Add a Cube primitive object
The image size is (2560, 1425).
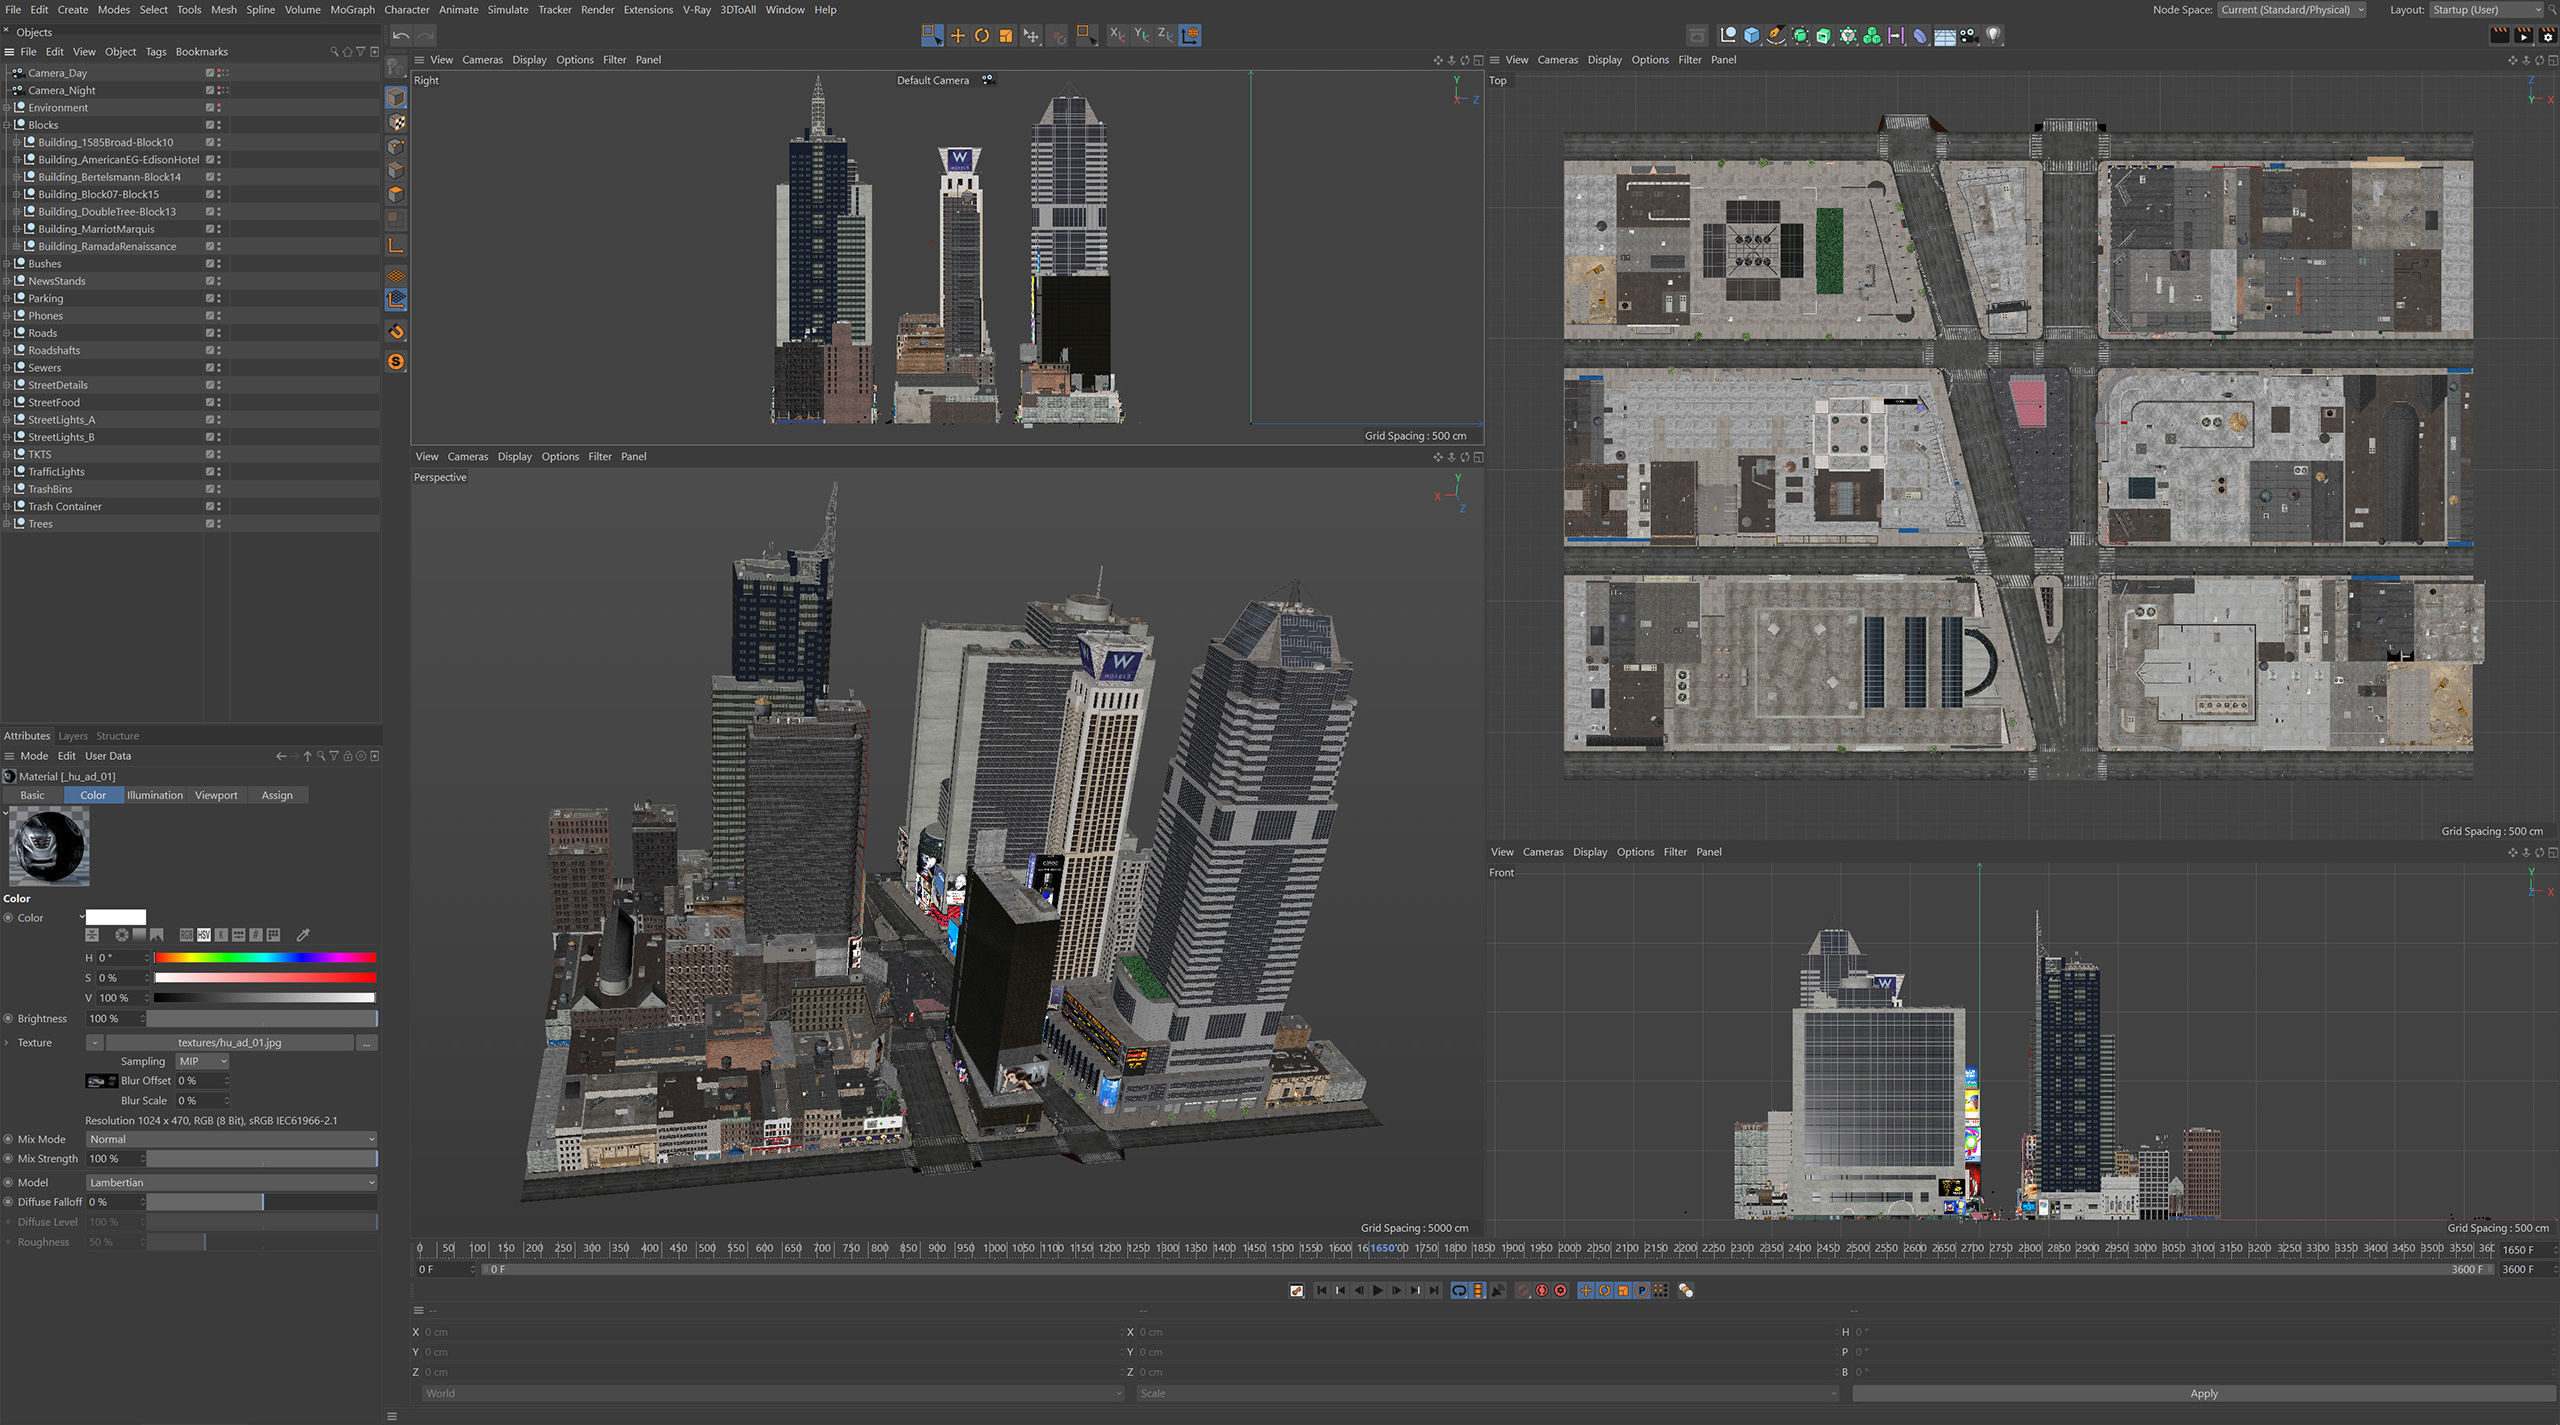tap(1751, 36)
